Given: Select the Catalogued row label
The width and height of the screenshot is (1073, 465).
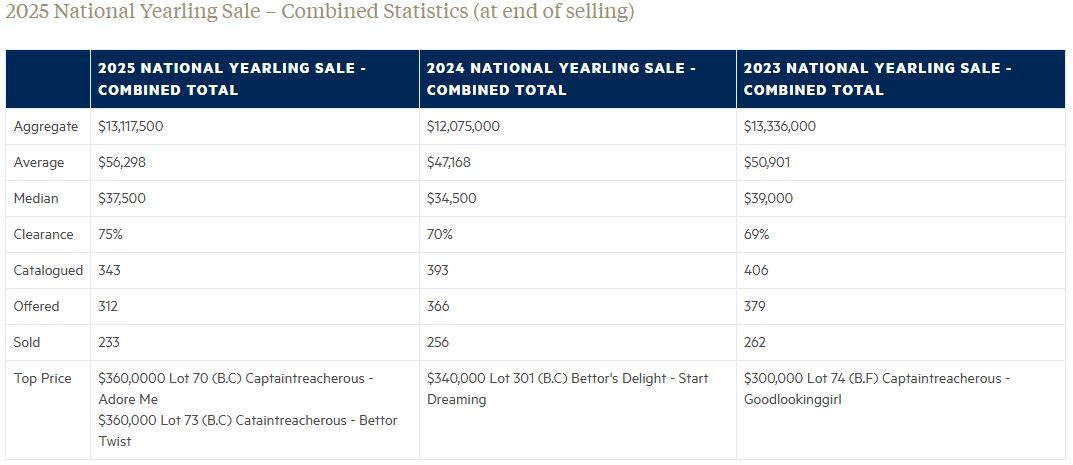Looking at the screenshot, I should [48, 271].
